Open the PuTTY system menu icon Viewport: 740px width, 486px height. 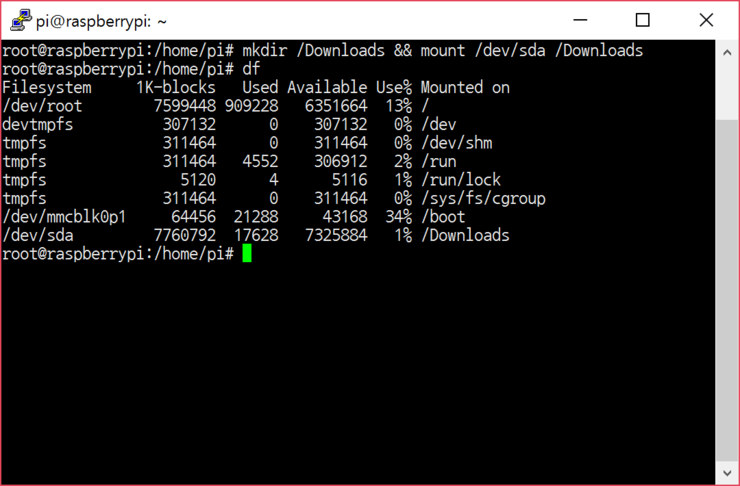point(21,20)
